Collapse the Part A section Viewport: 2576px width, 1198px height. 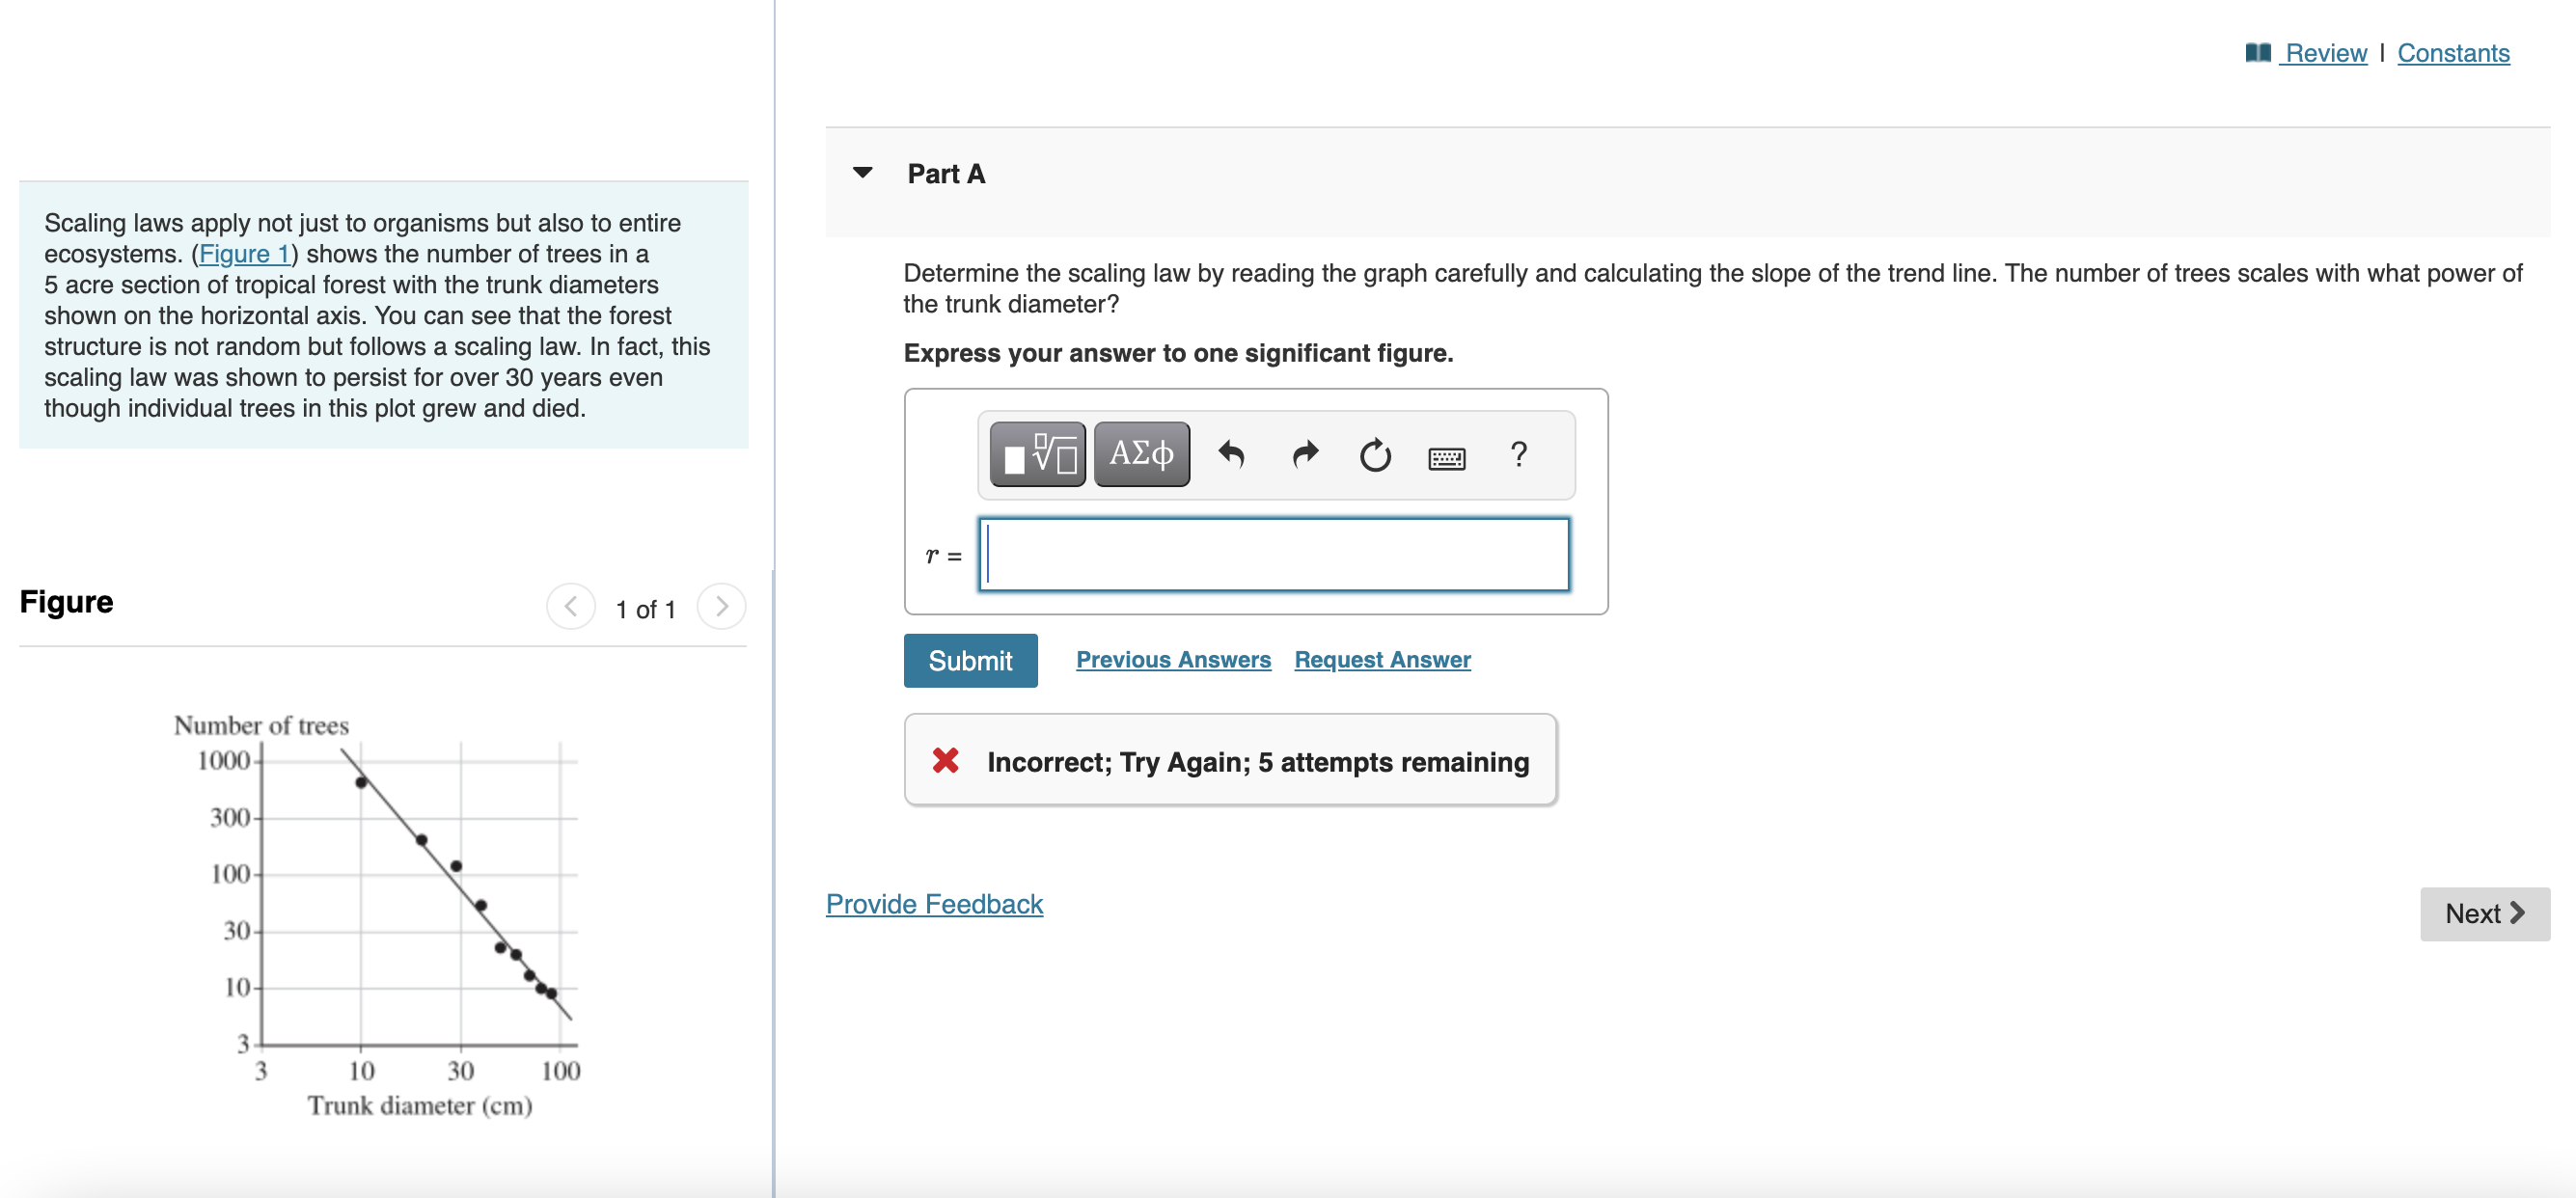pyautogui.click(x=862, y=173)
